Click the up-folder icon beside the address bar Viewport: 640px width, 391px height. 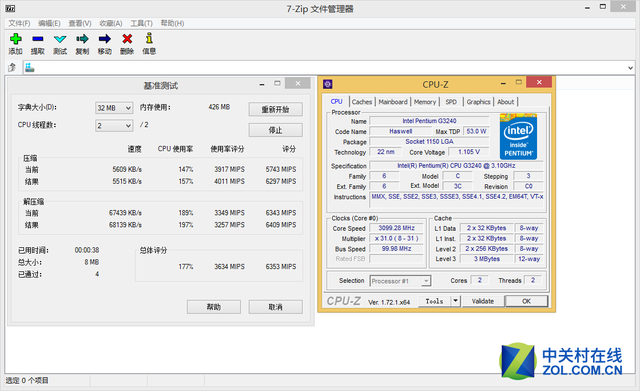tap(12, 67)
